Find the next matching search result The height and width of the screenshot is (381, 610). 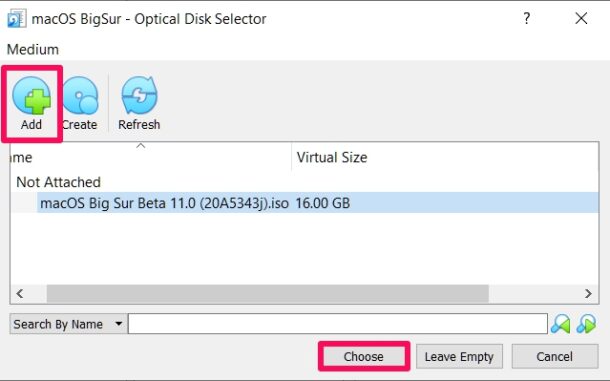[586, 324]
